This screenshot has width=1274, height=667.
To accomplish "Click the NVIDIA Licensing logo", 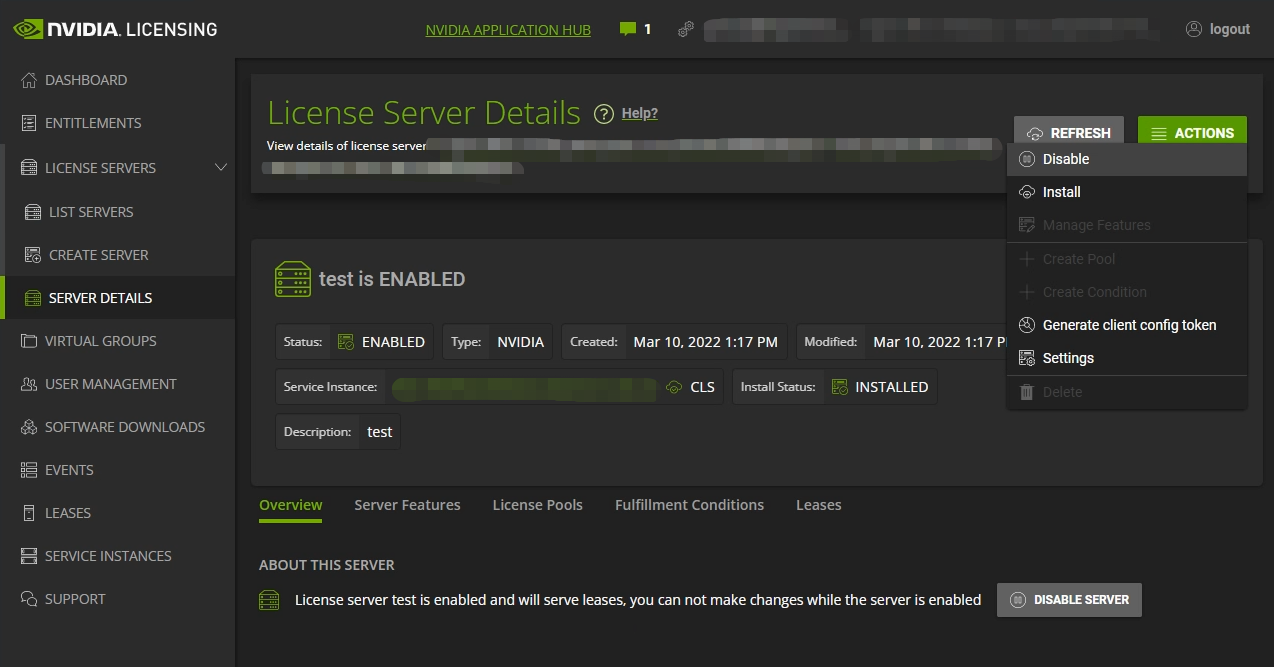I will point(115,29).
